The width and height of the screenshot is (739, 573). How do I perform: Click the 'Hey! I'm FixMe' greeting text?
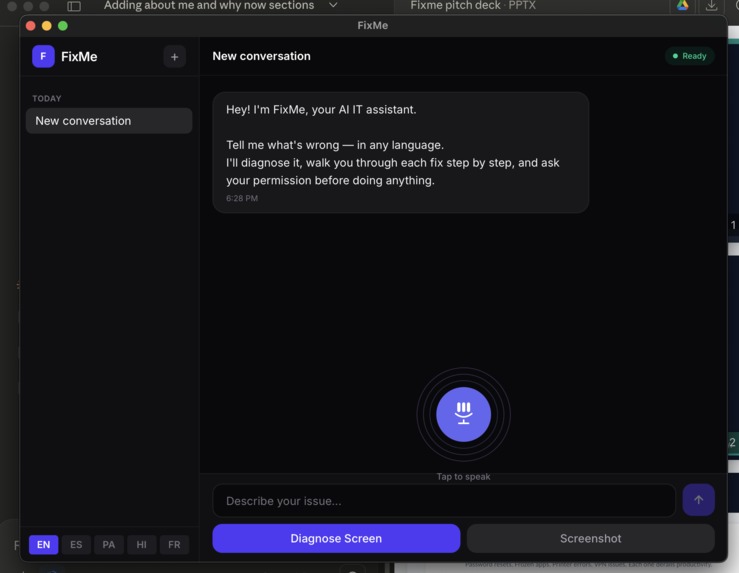click(x=321, y=110)
